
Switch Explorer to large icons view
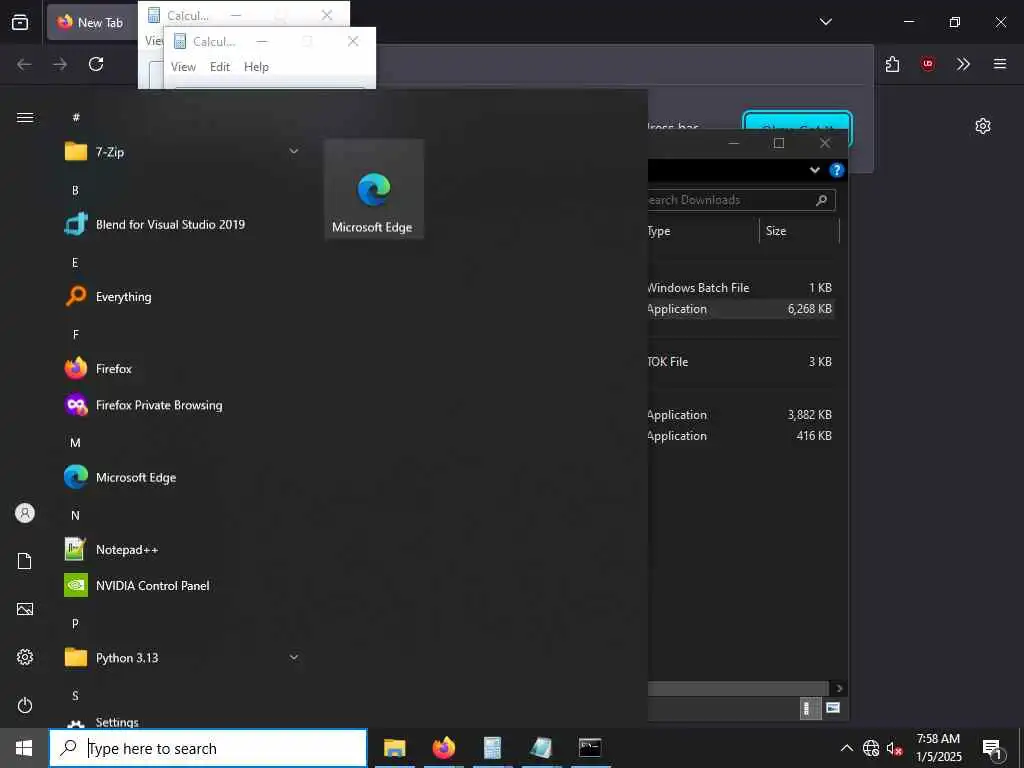tap(833, 708)
